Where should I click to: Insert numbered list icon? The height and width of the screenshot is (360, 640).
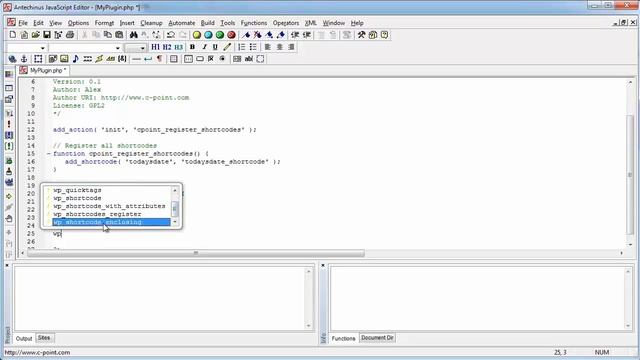pos(242,47)
